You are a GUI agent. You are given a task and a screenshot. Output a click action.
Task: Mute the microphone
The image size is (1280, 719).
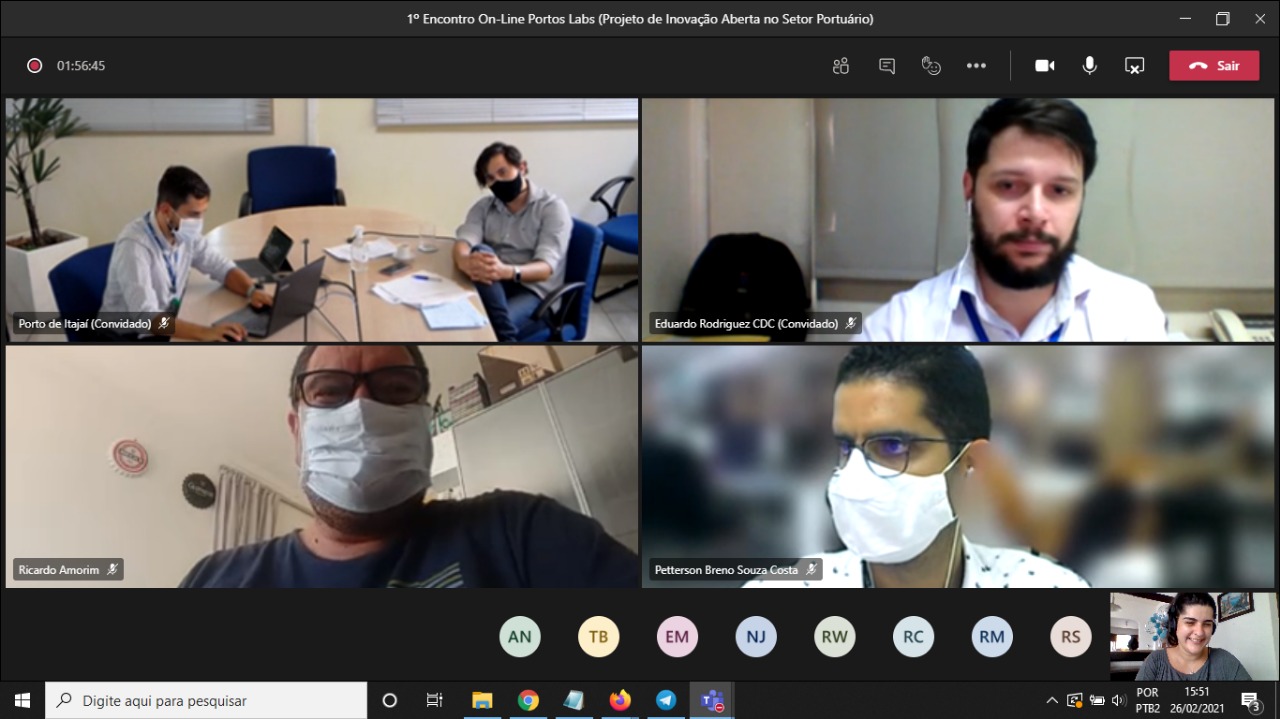[1089, 66]
